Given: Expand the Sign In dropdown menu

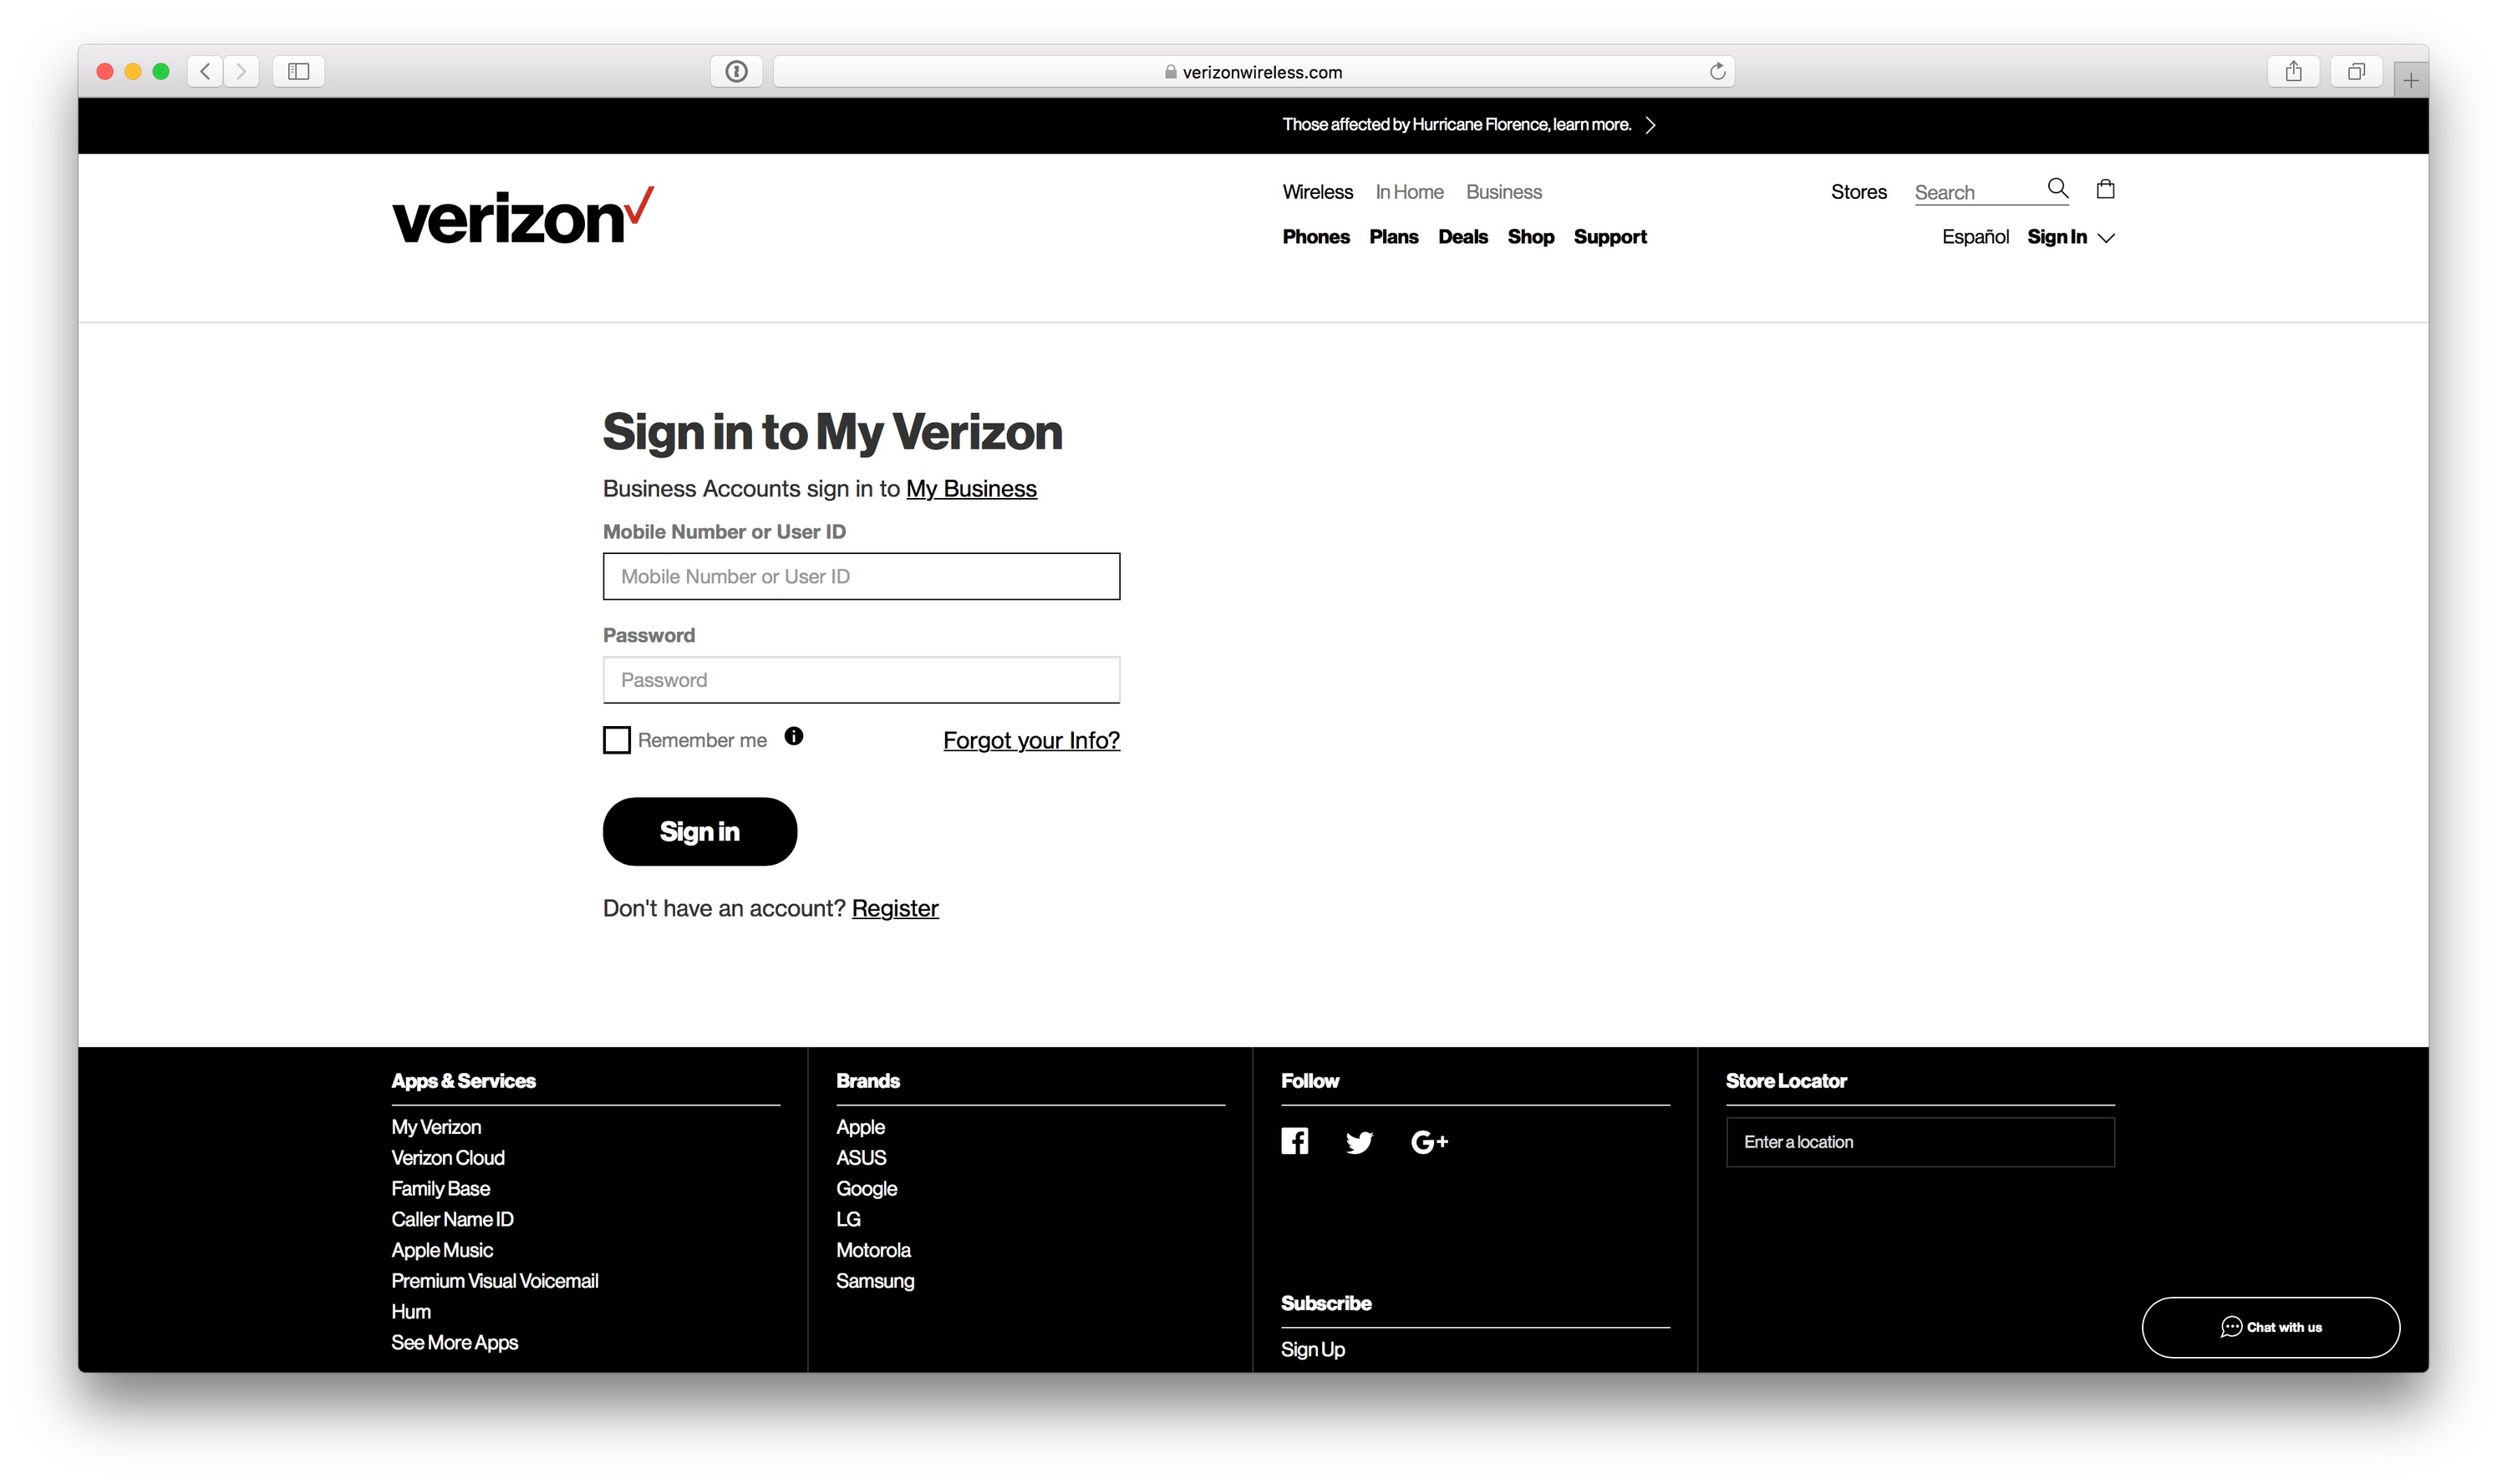Looking at the screenshot, I should [x=2071, y=236].
